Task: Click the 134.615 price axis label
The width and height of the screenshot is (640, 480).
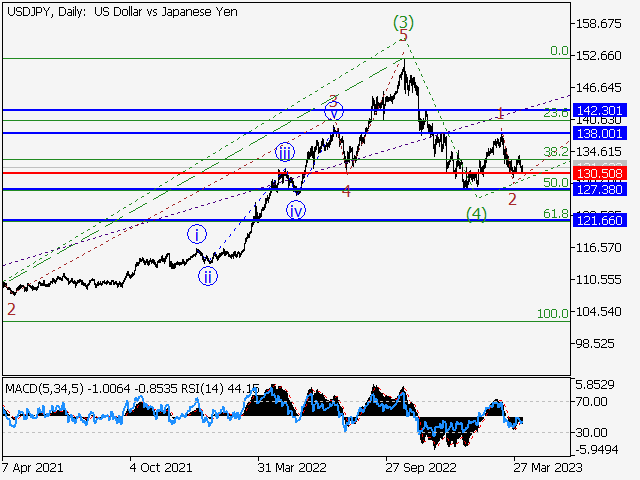Action: tap(598, 151)
